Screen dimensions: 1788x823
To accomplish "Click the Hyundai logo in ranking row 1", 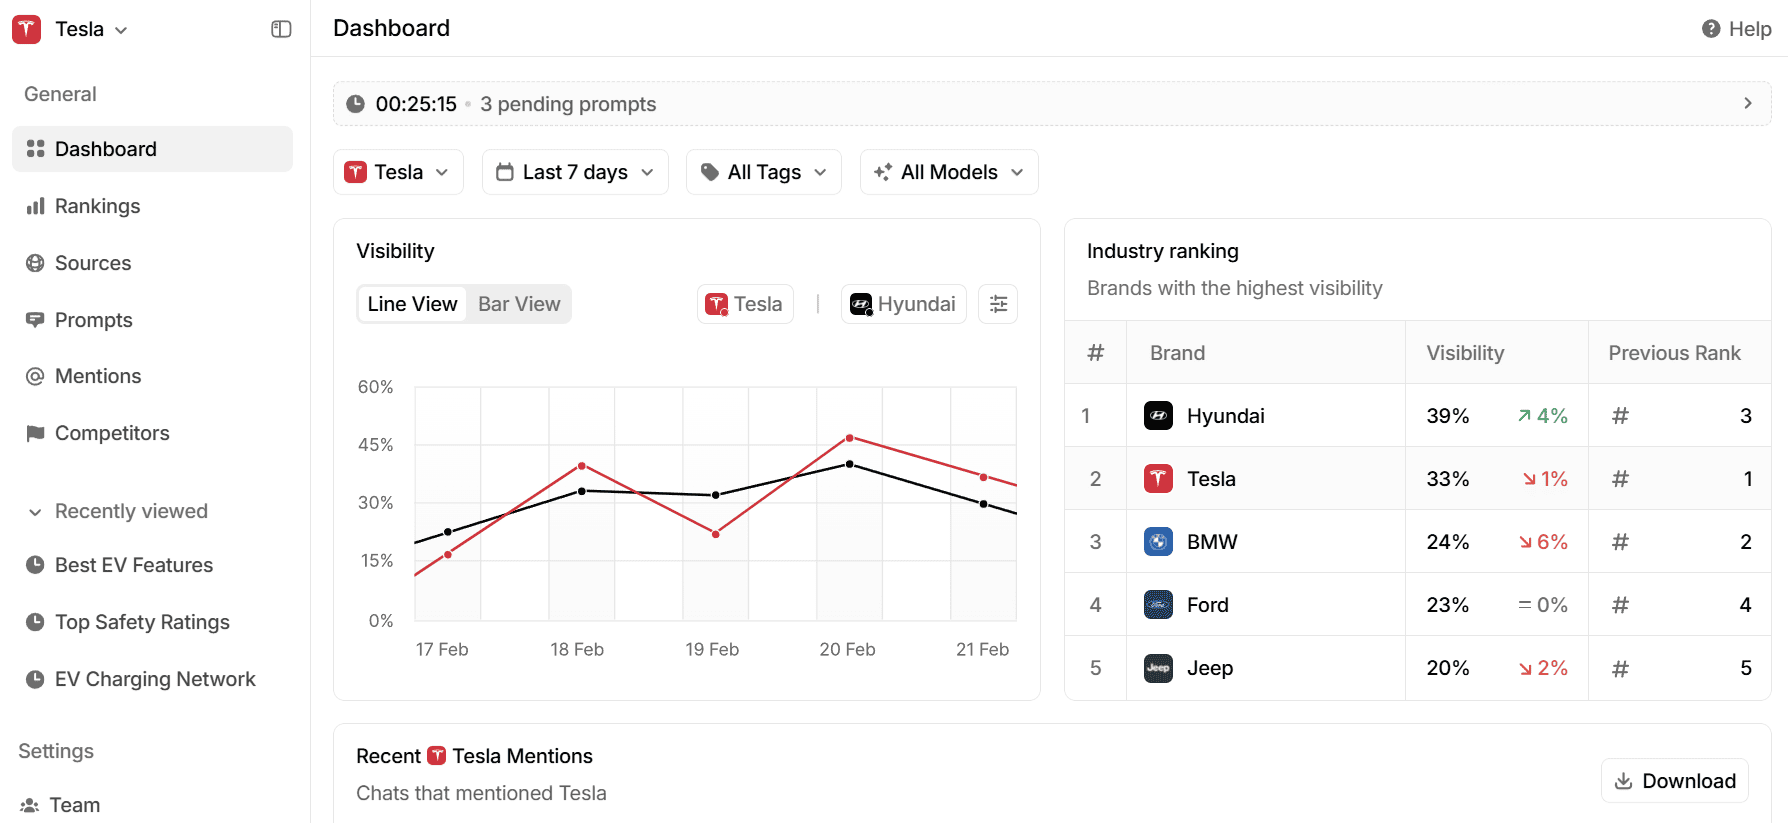I will [x=1158, y=415].
